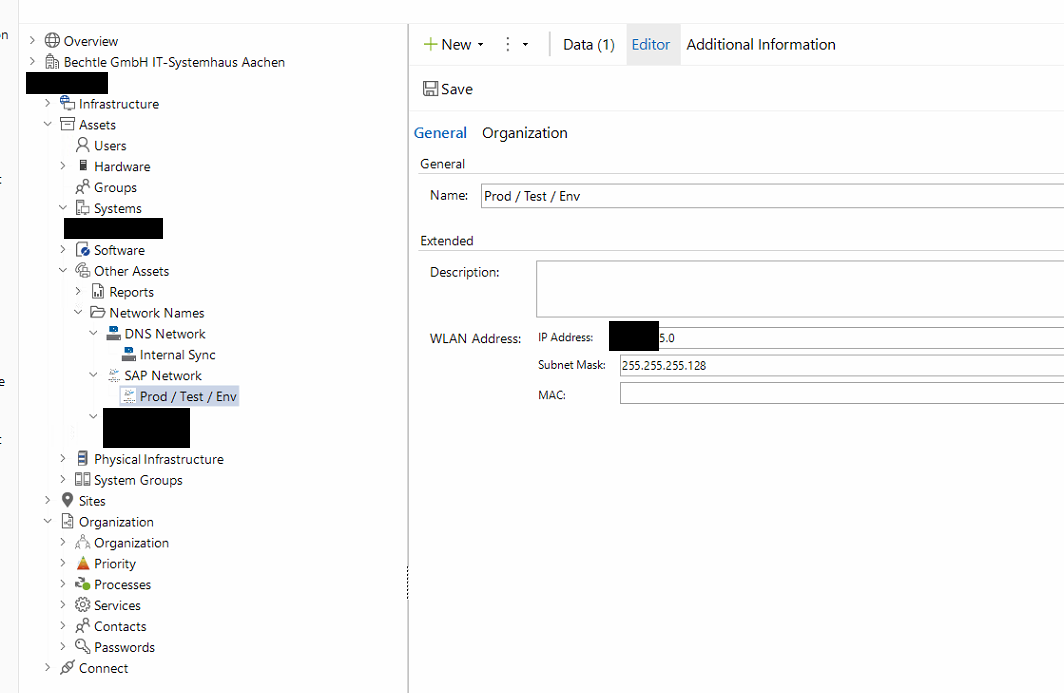Screen dimensions: 1064x693
Task: Click the Connect plug icon
Action: (x=68, y=668)
